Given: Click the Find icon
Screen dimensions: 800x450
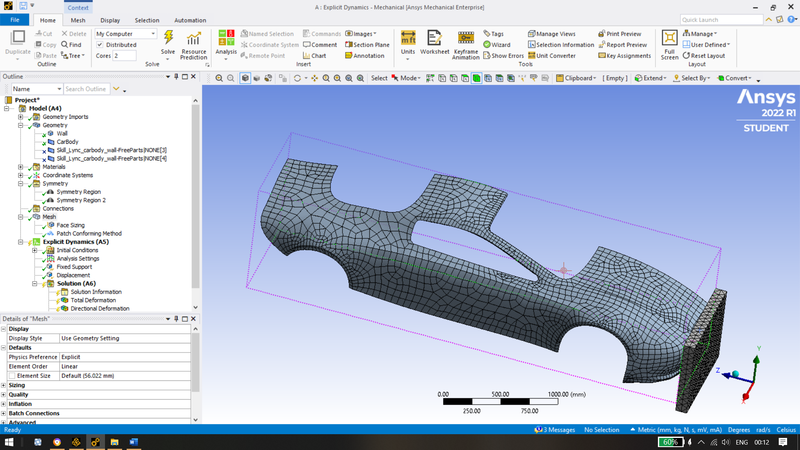Looking at the screenshot, I should [71, 45].
